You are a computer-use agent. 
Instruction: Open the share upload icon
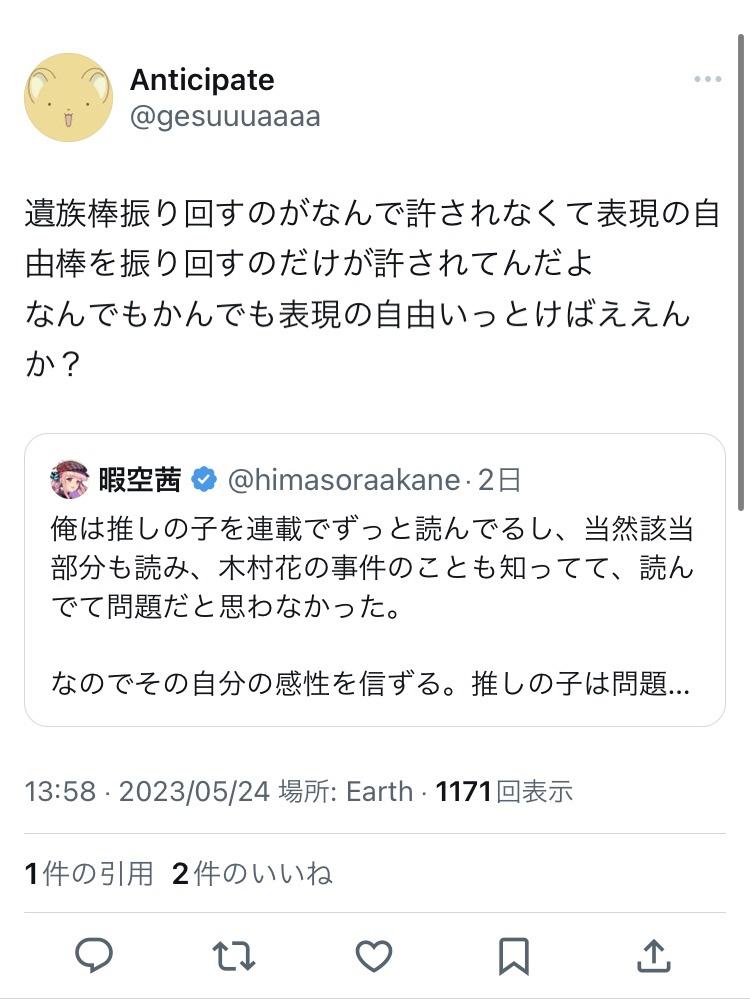(654, 955)
